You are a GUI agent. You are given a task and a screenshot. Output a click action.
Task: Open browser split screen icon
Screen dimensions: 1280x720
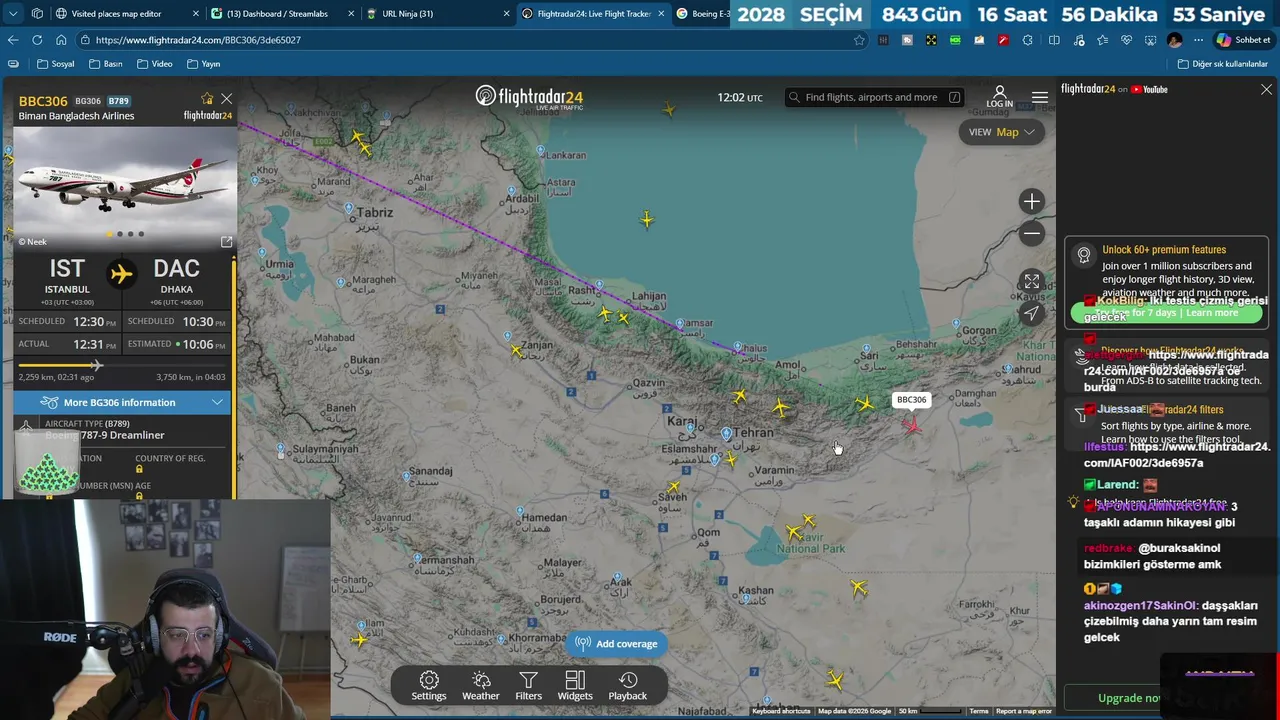point(1054,40)
